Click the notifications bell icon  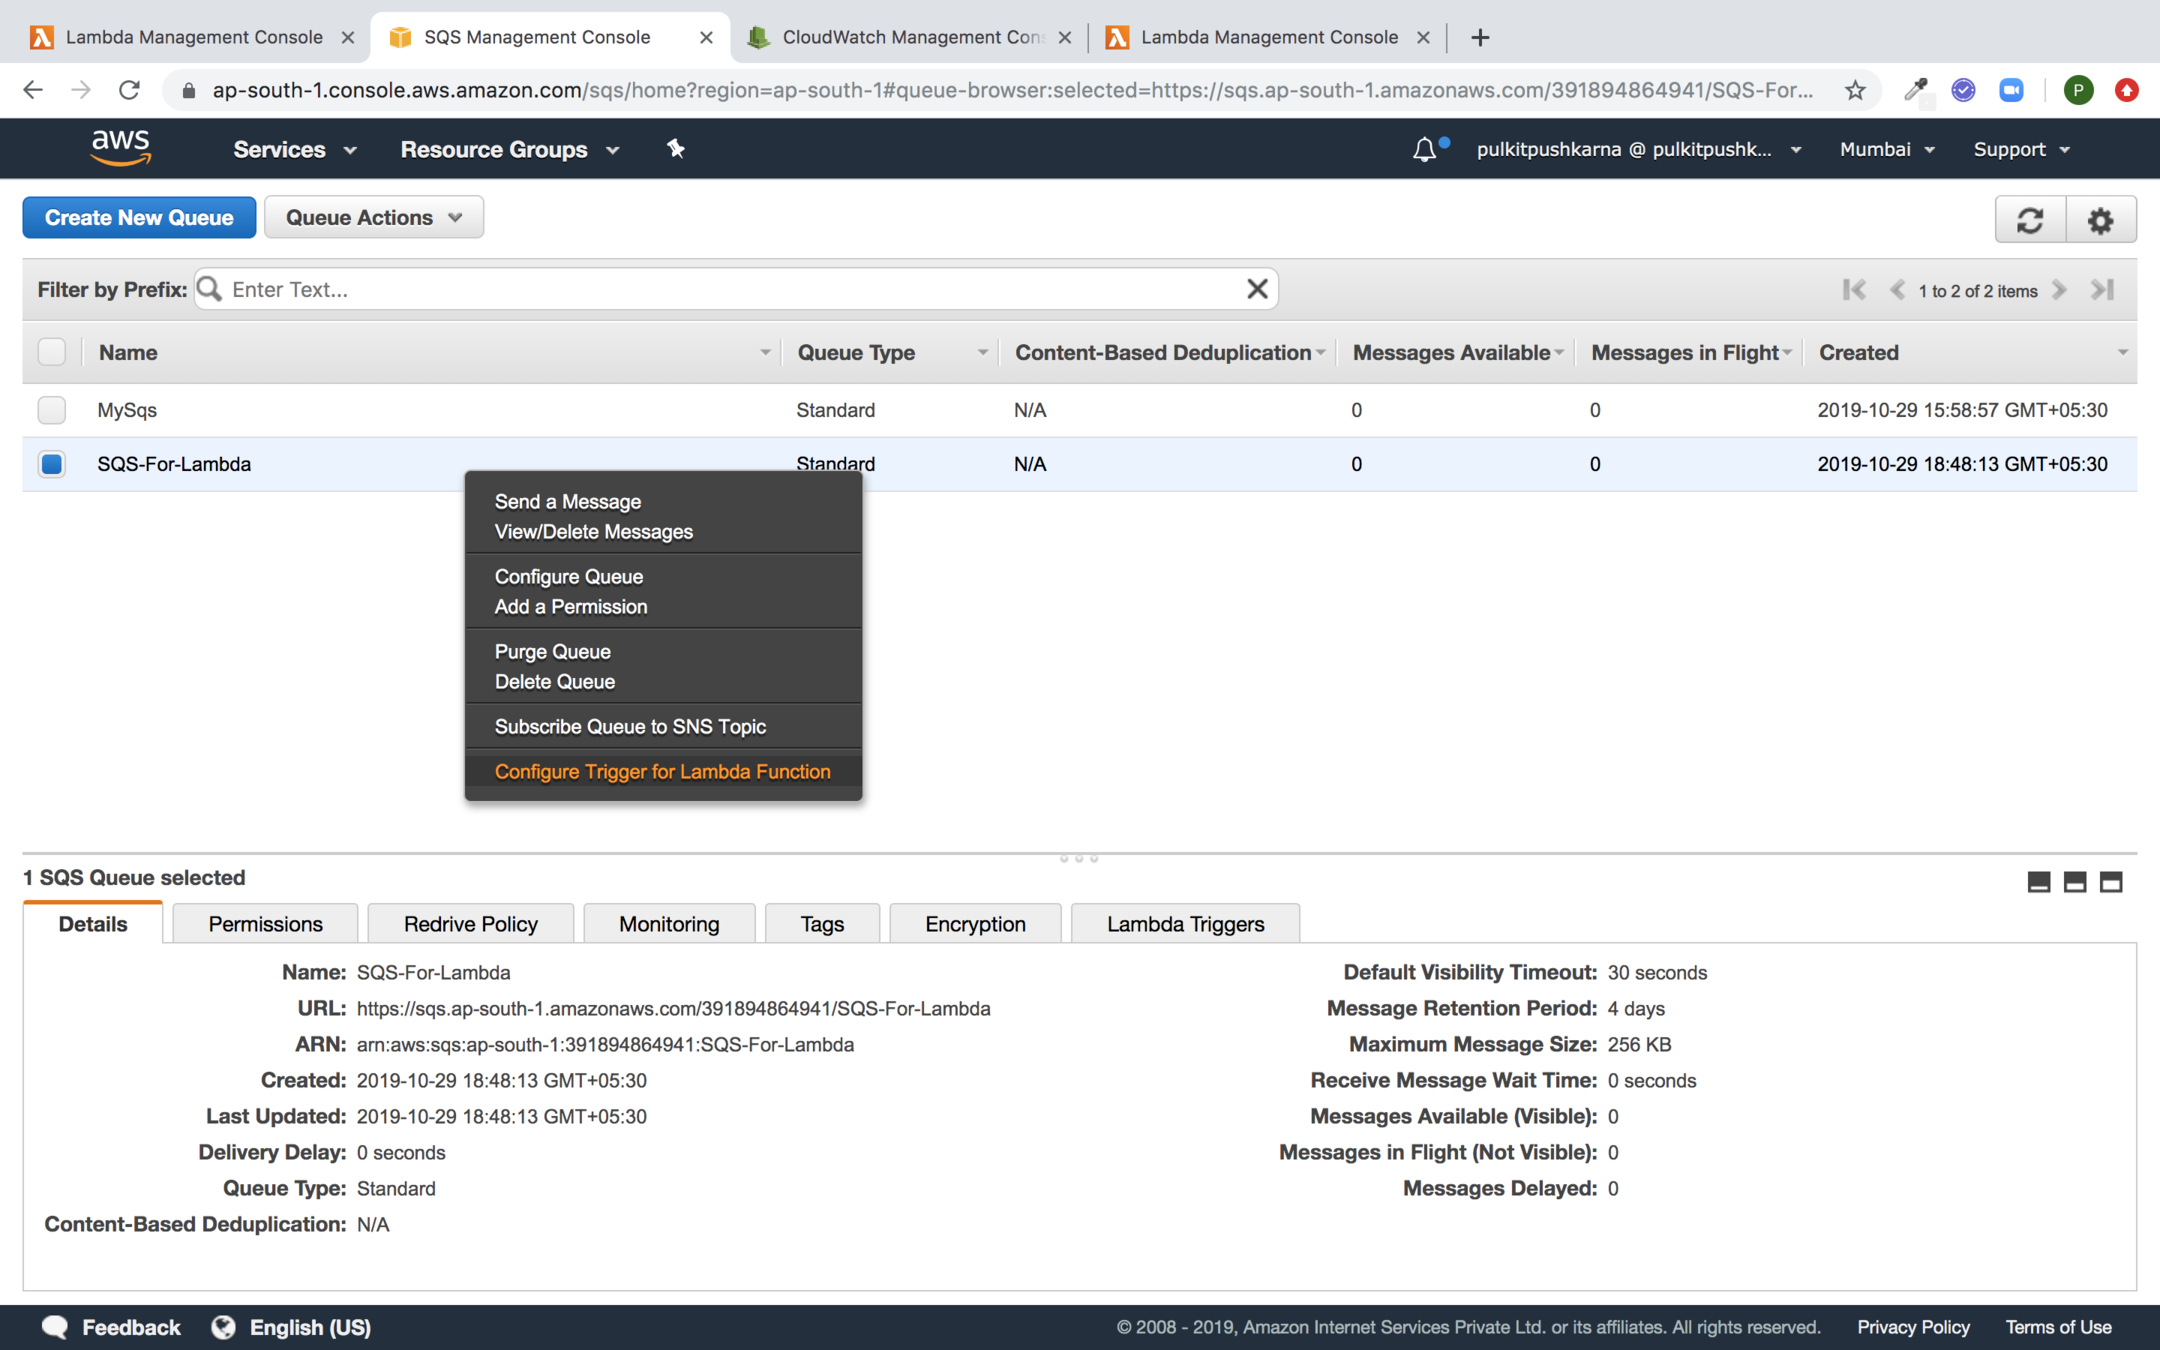pyautogui.click(x=1424, y=150)
